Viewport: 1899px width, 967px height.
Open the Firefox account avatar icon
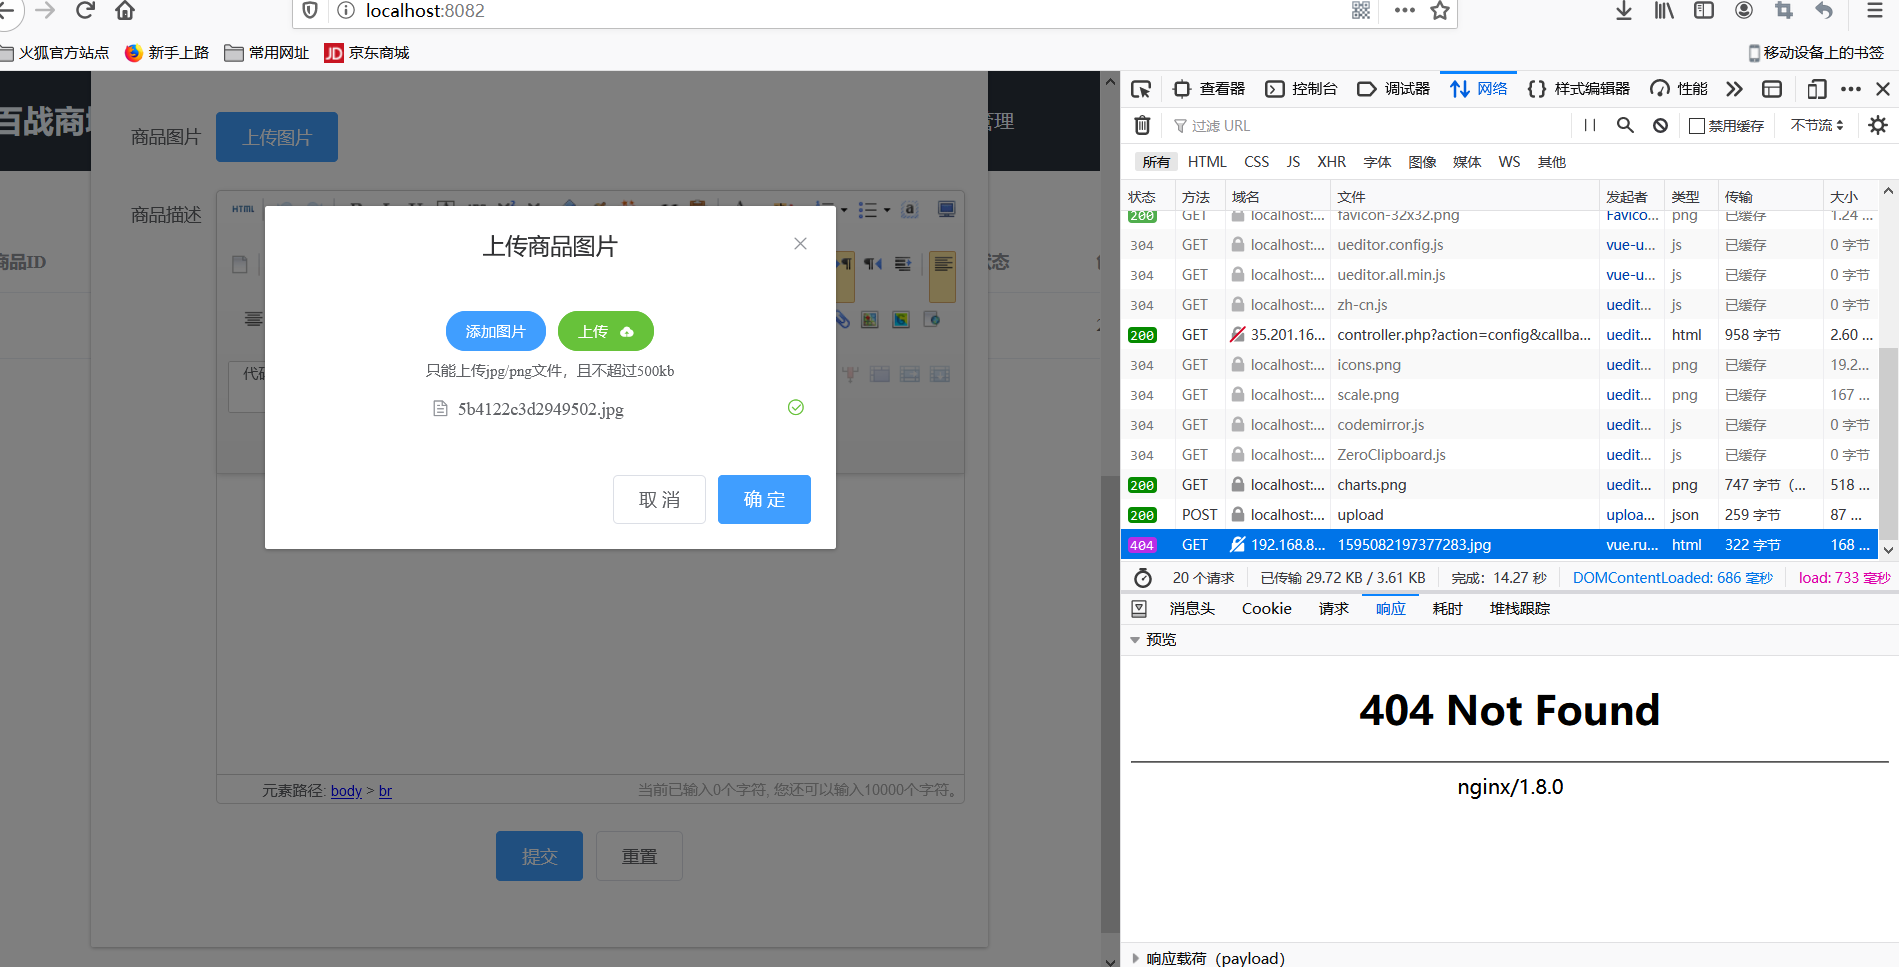pos(1744,10)
